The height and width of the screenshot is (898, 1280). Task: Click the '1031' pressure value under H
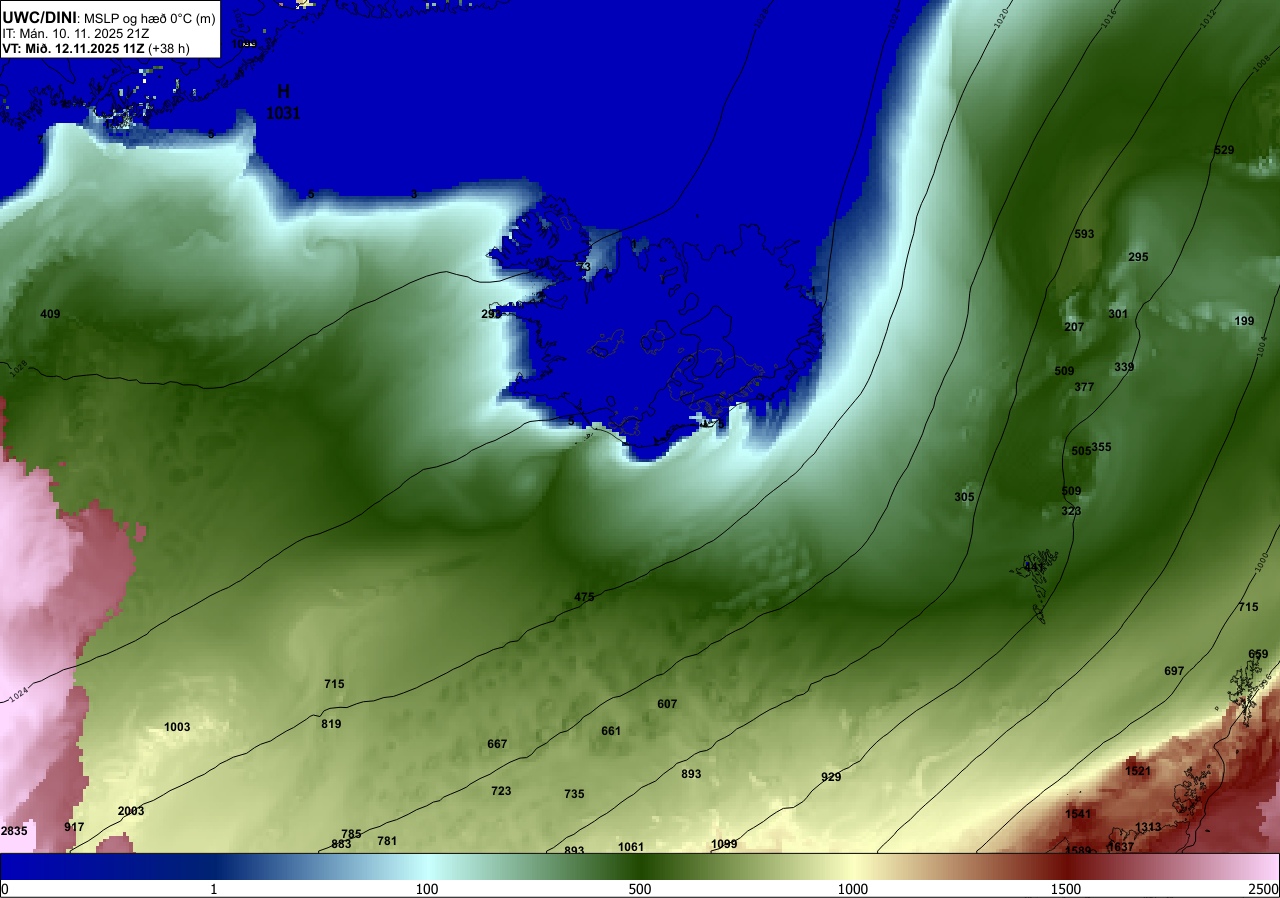pos(283,113)
